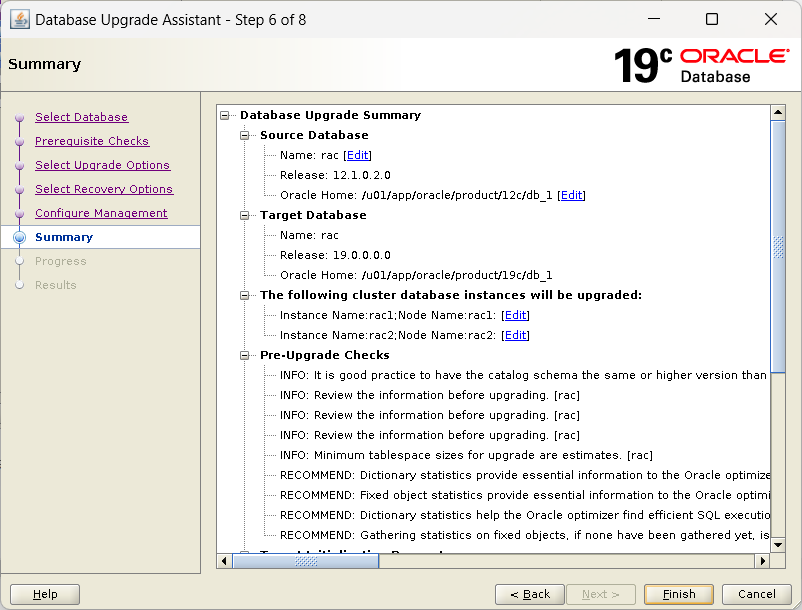
Task: Collapse the Target Database section
Action: (x=244, y=215)
